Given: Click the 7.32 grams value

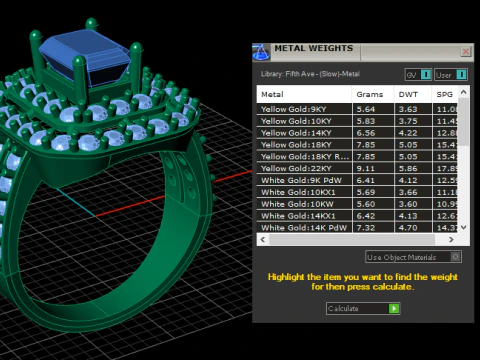Looking at the screenshot, I should pos(366,228).
